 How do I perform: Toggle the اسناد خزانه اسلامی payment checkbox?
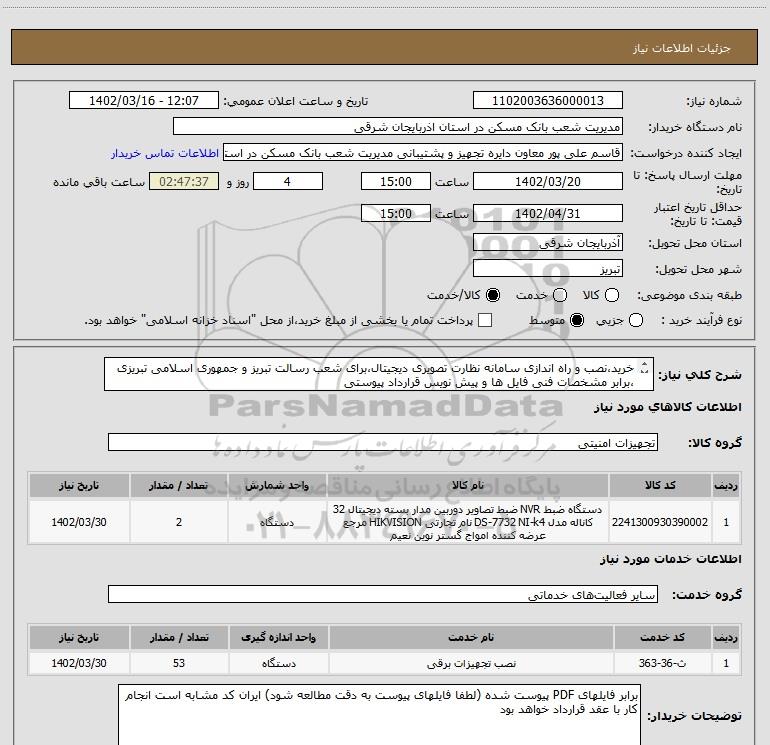click(x=485, y=321)
